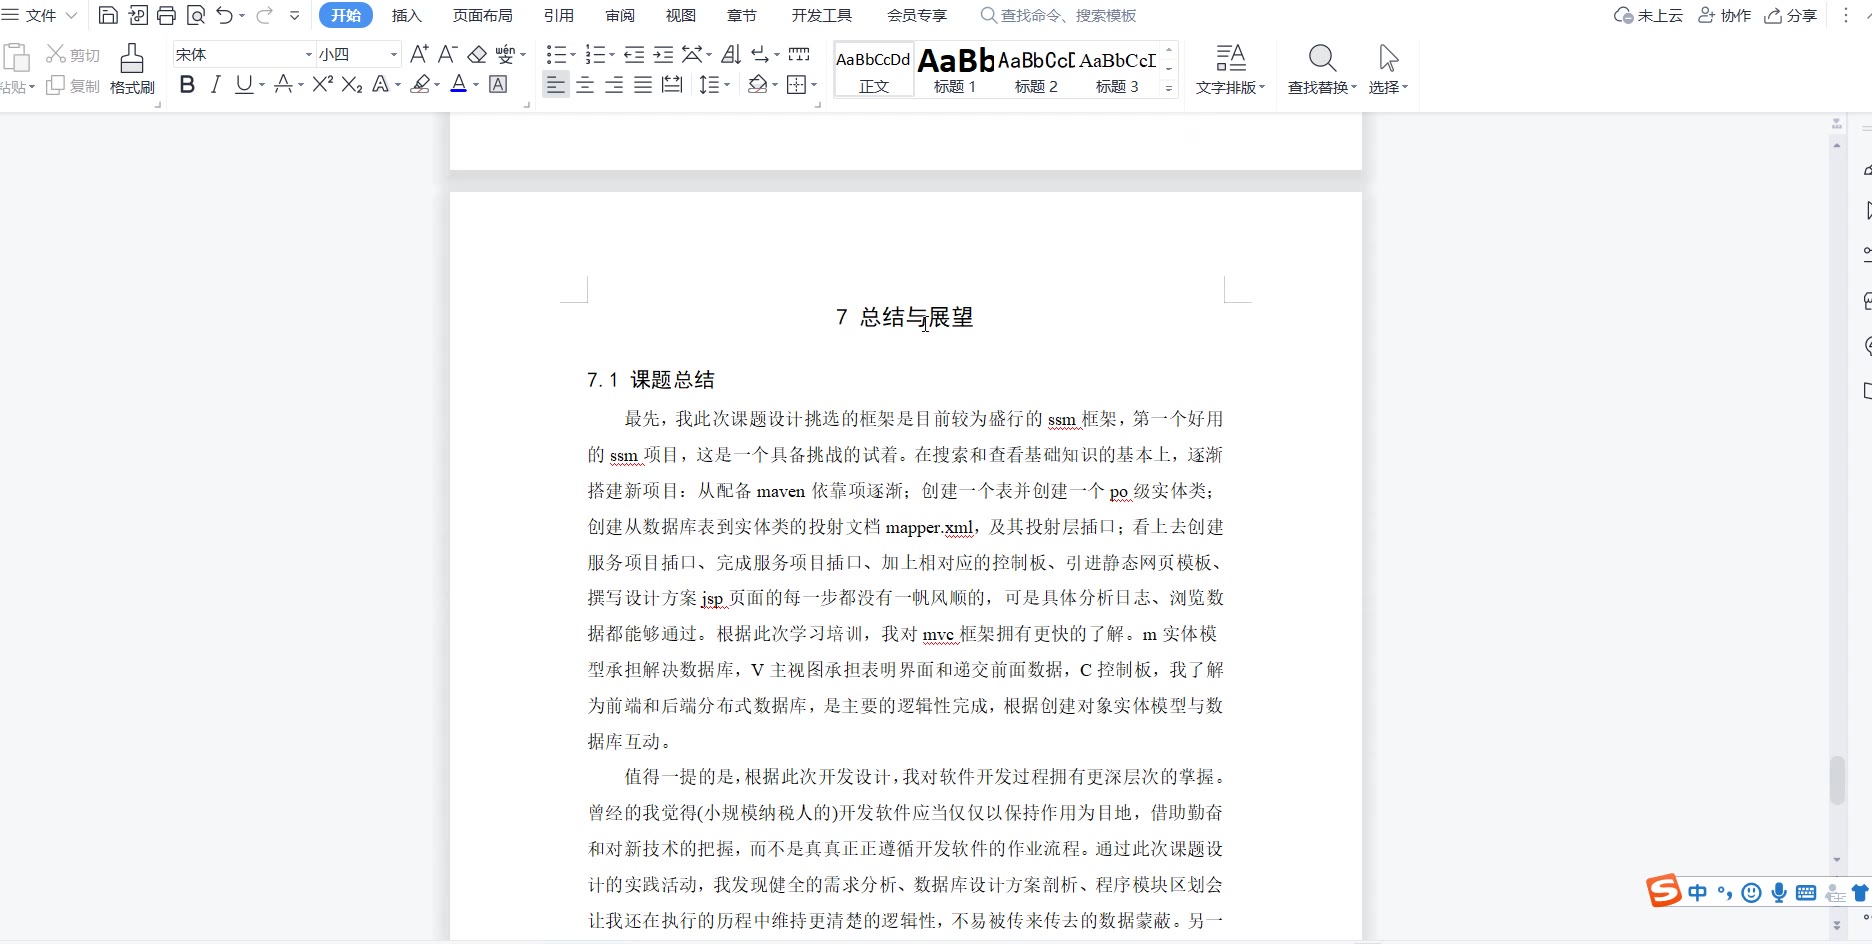The width and height of the screenshot is (1872, 944).
Task: Toggle Italic formatting
Action: click(215, 85)
